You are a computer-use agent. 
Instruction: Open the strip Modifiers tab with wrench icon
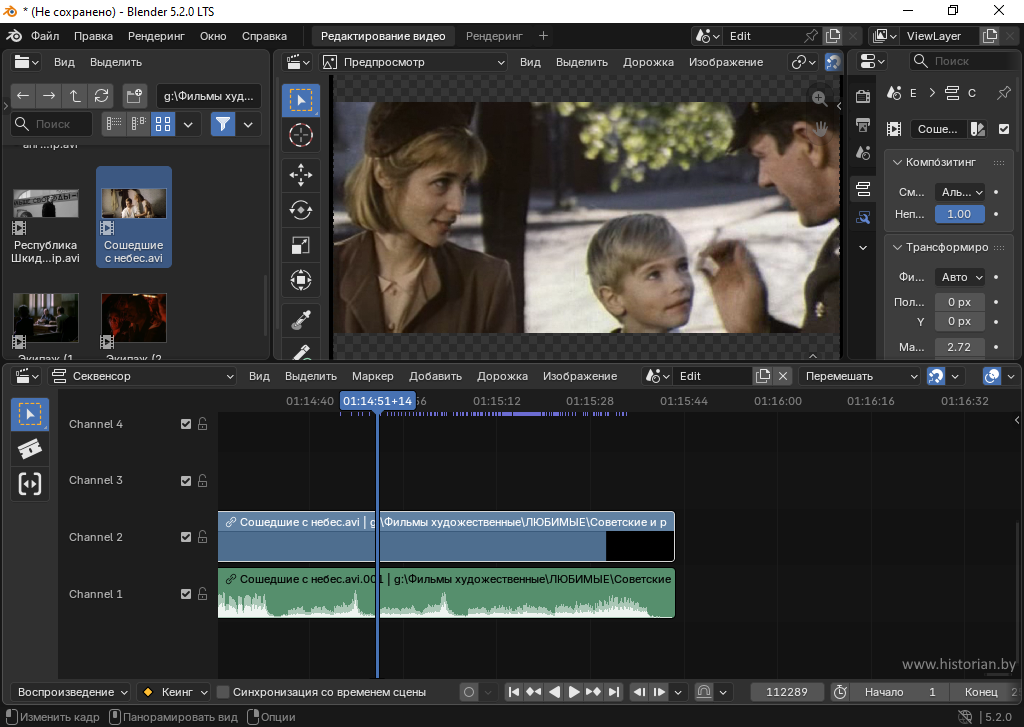point(863,218)
